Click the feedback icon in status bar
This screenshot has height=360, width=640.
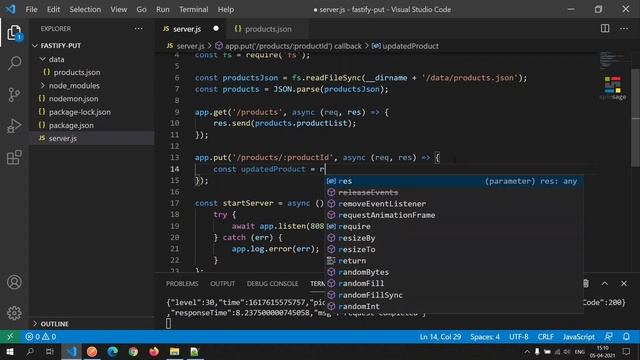click(x=608, y=337)
